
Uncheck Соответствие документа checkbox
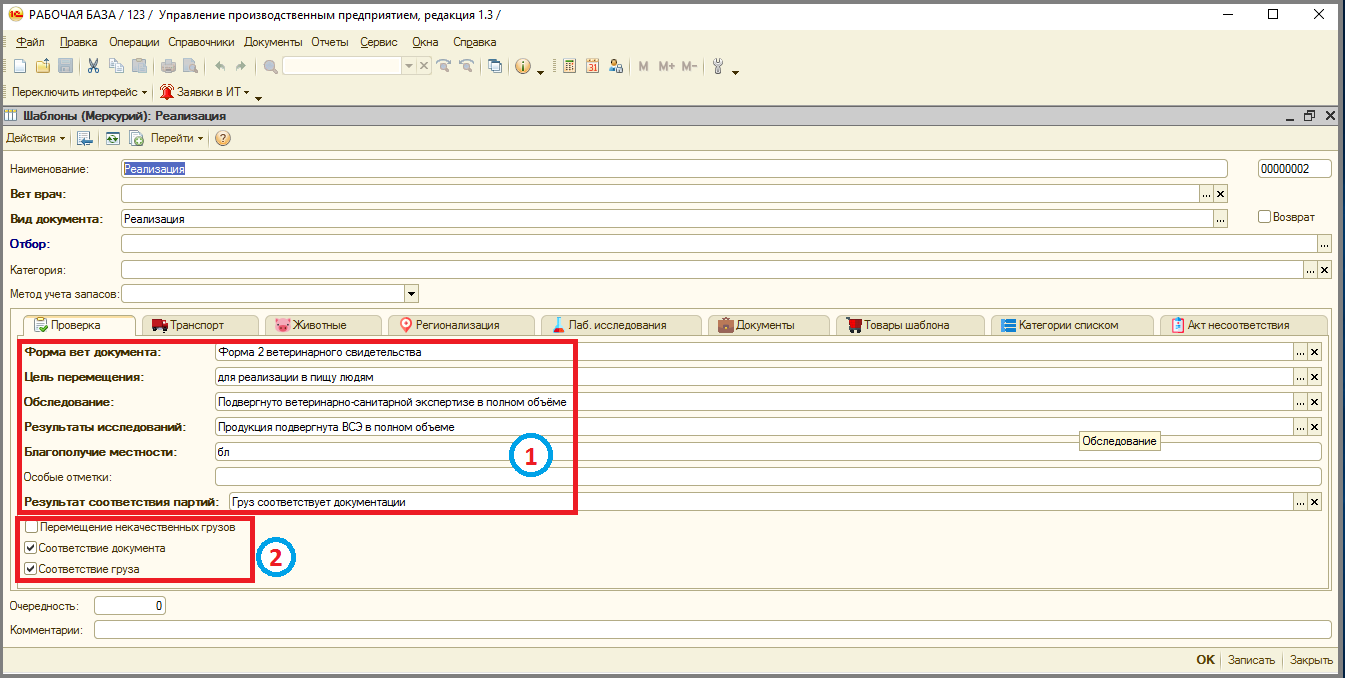pos(31,548)
